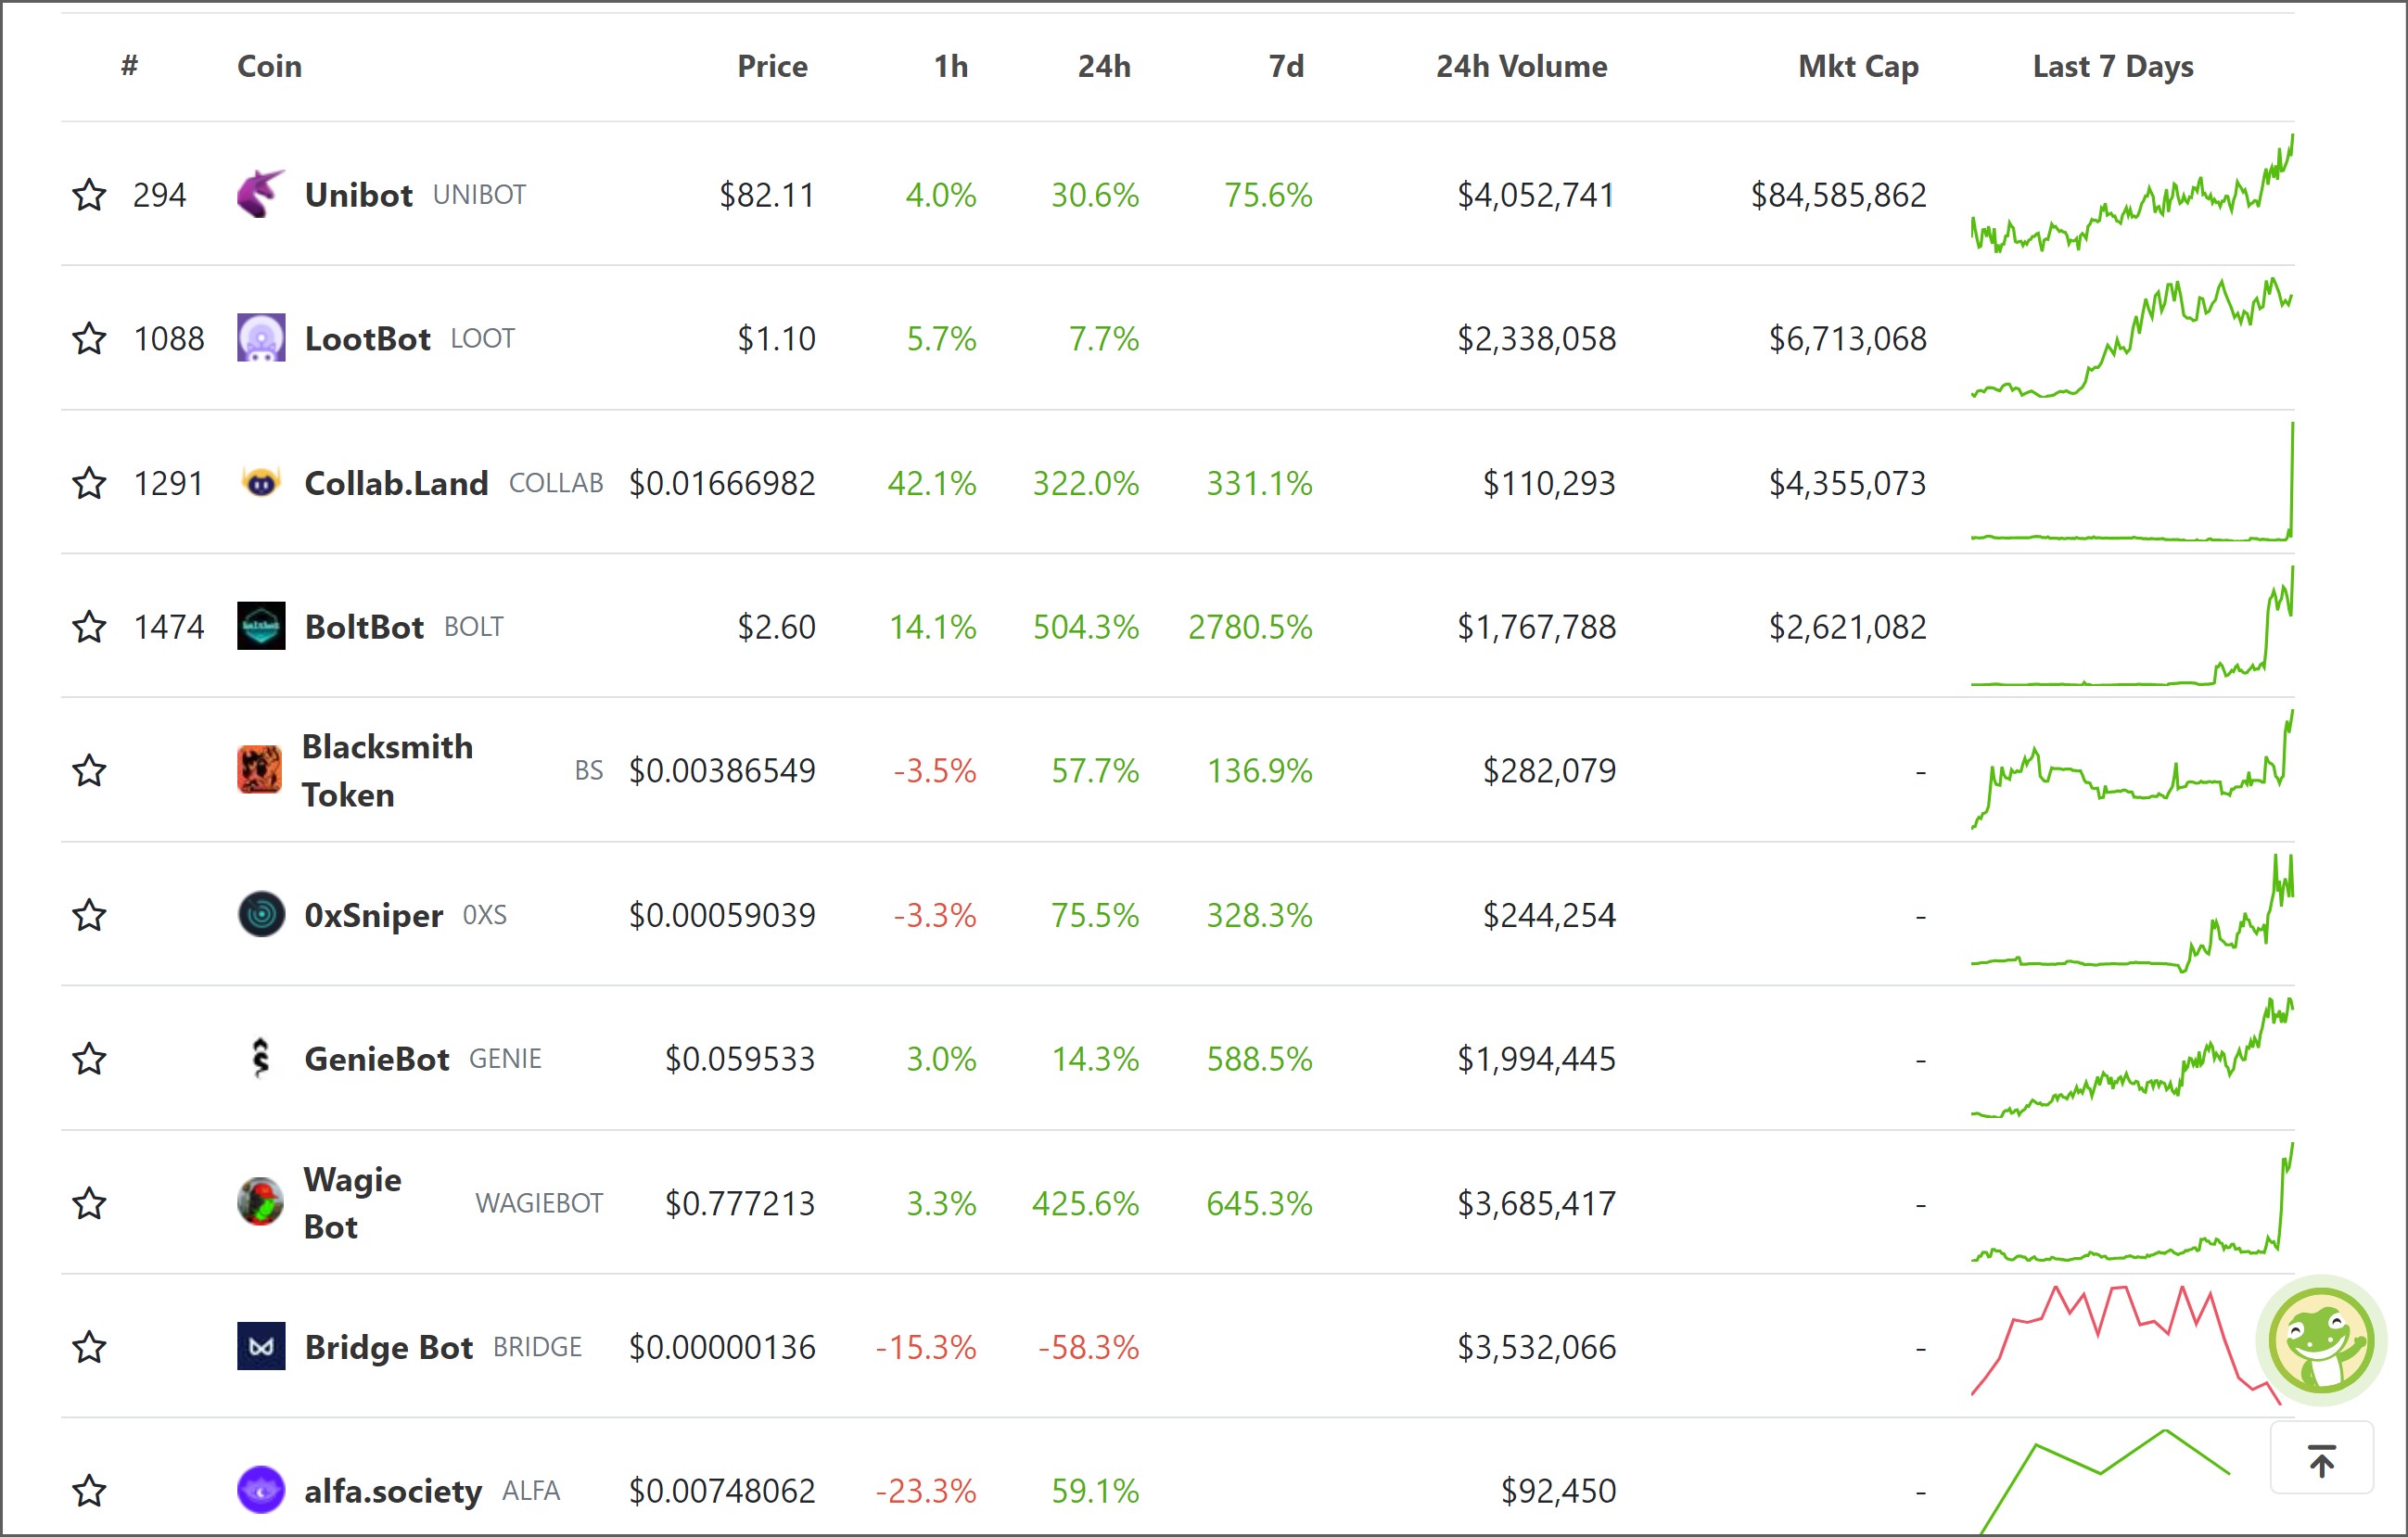Open the Collab.Land 7-day sparkline chart

(x=2132, y=482)
